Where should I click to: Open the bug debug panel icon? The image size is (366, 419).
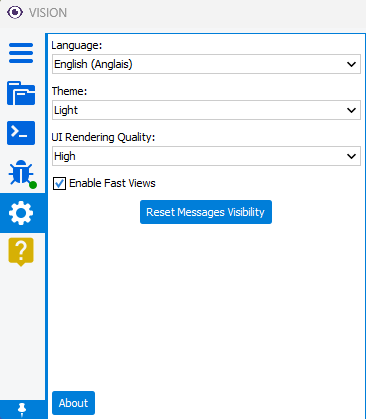click(21, 173)
